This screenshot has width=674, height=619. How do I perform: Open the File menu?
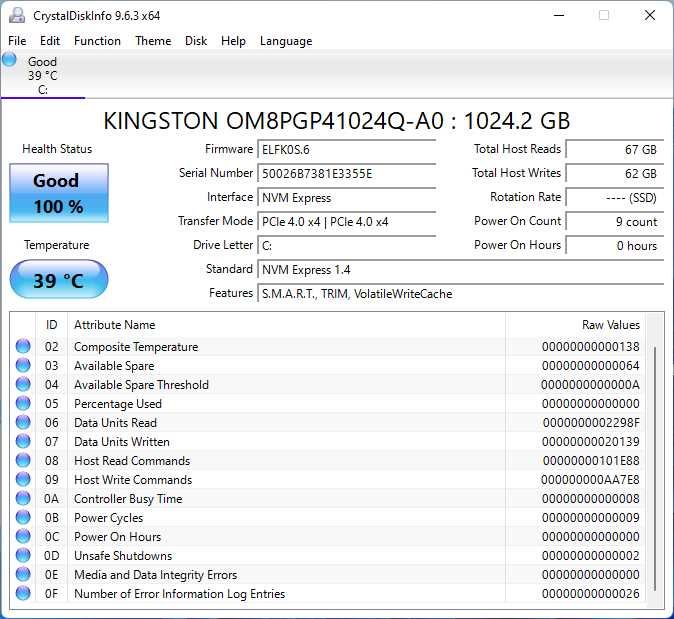(x=17, y=41)
